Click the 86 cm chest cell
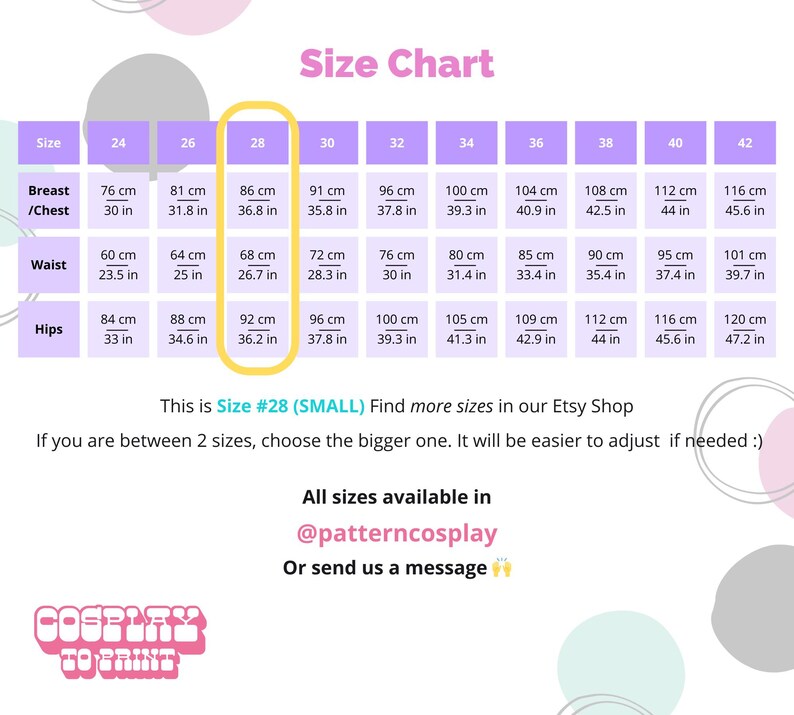This screenshot has height=715, width=794. pyautogui.click(x=257, y=201)
